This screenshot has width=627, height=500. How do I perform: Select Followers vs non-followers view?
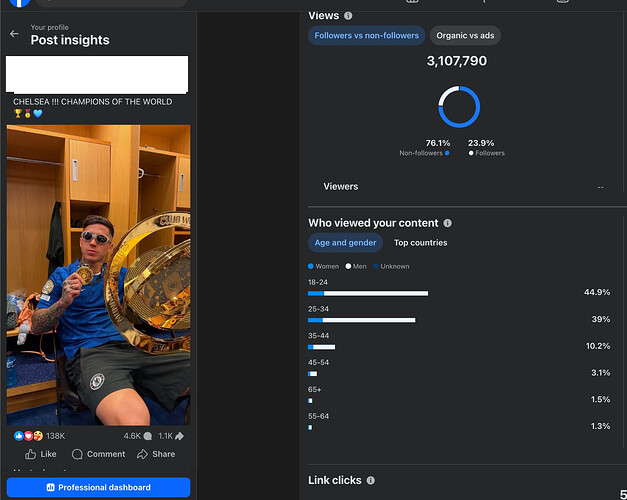tap(367, 36)
